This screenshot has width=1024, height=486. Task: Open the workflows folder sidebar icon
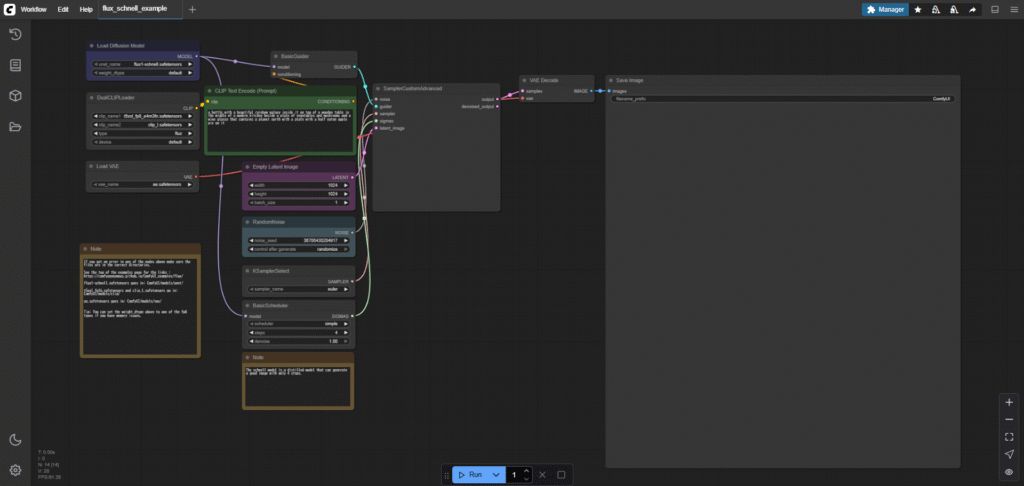tap(15, 127)
